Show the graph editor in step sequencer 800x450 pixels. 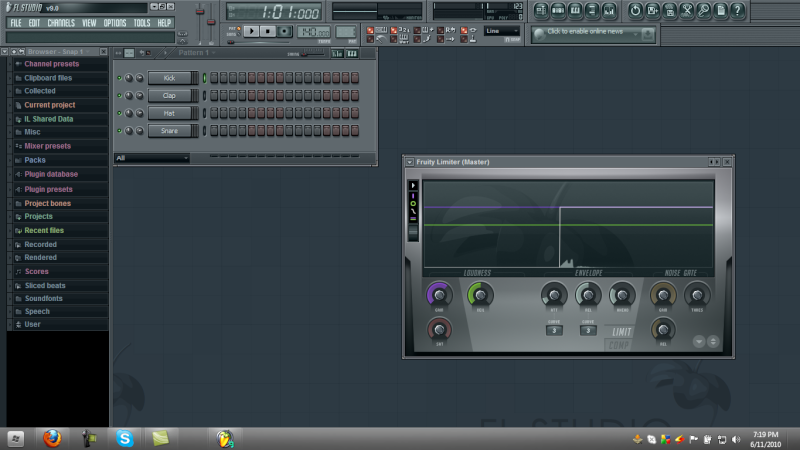pyautogui.click(x=337, y=54)
